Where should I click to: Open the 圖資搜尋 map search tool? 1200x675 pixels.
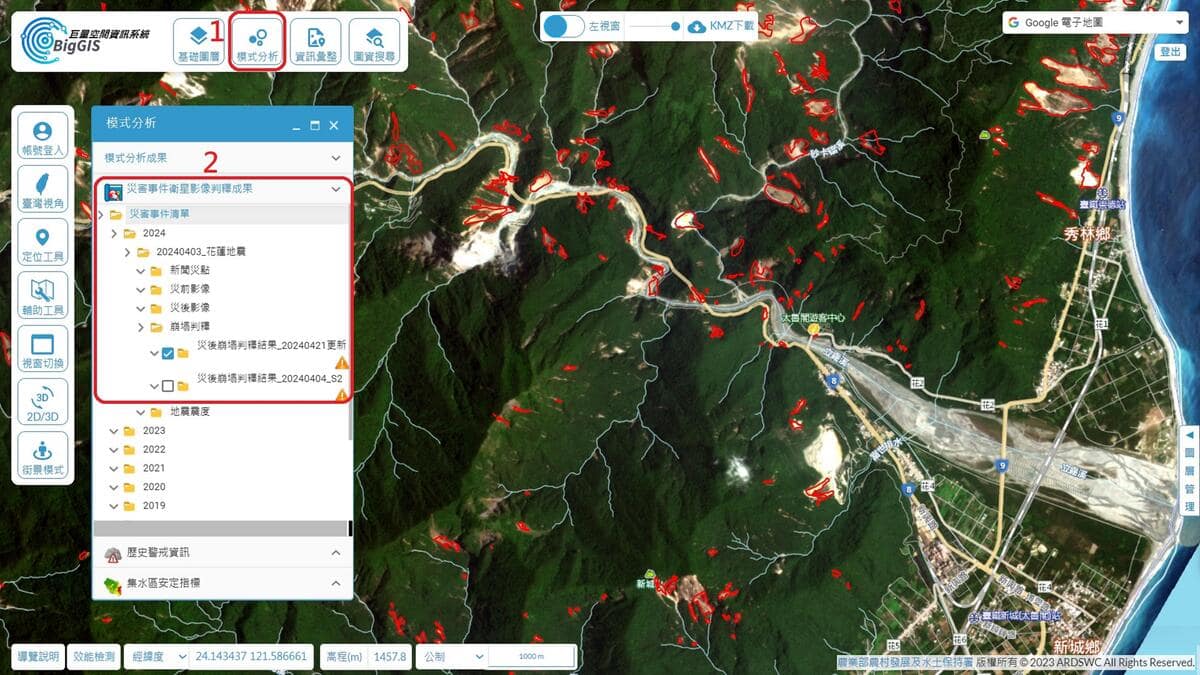click(x=375, y=43)
